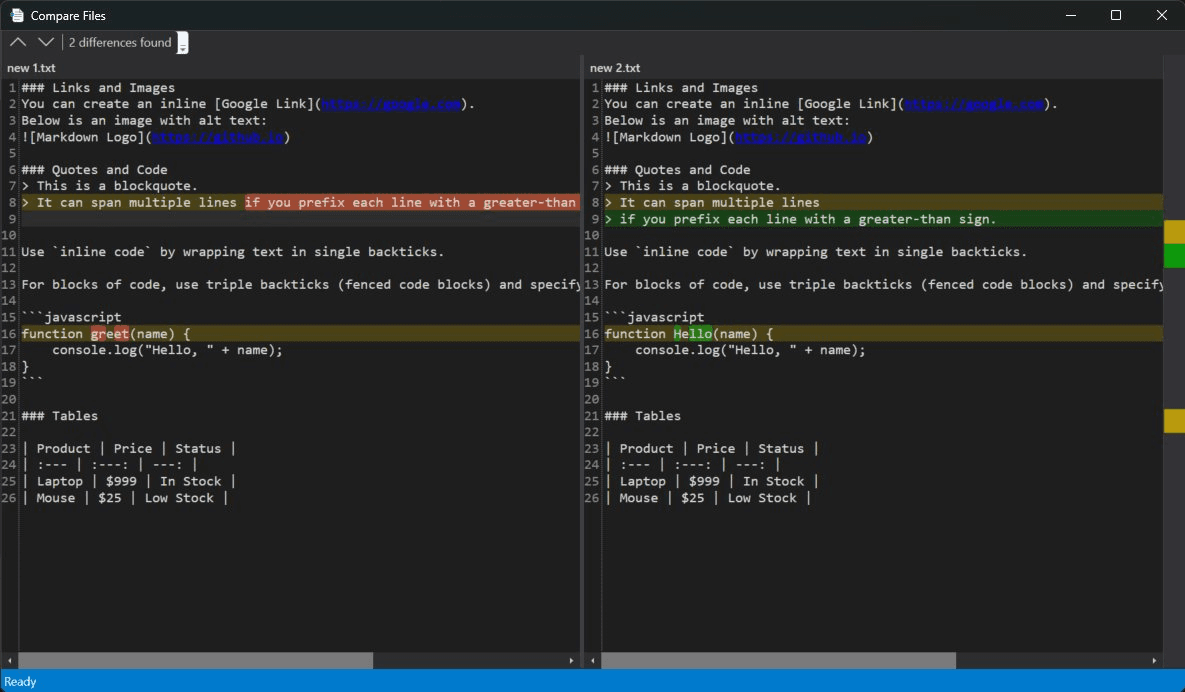The image size is (1185, 692).
Task: Click '| Mouse | $25 | Low Stock |' row in new 2.txt
Action: [x=707, y=498]
